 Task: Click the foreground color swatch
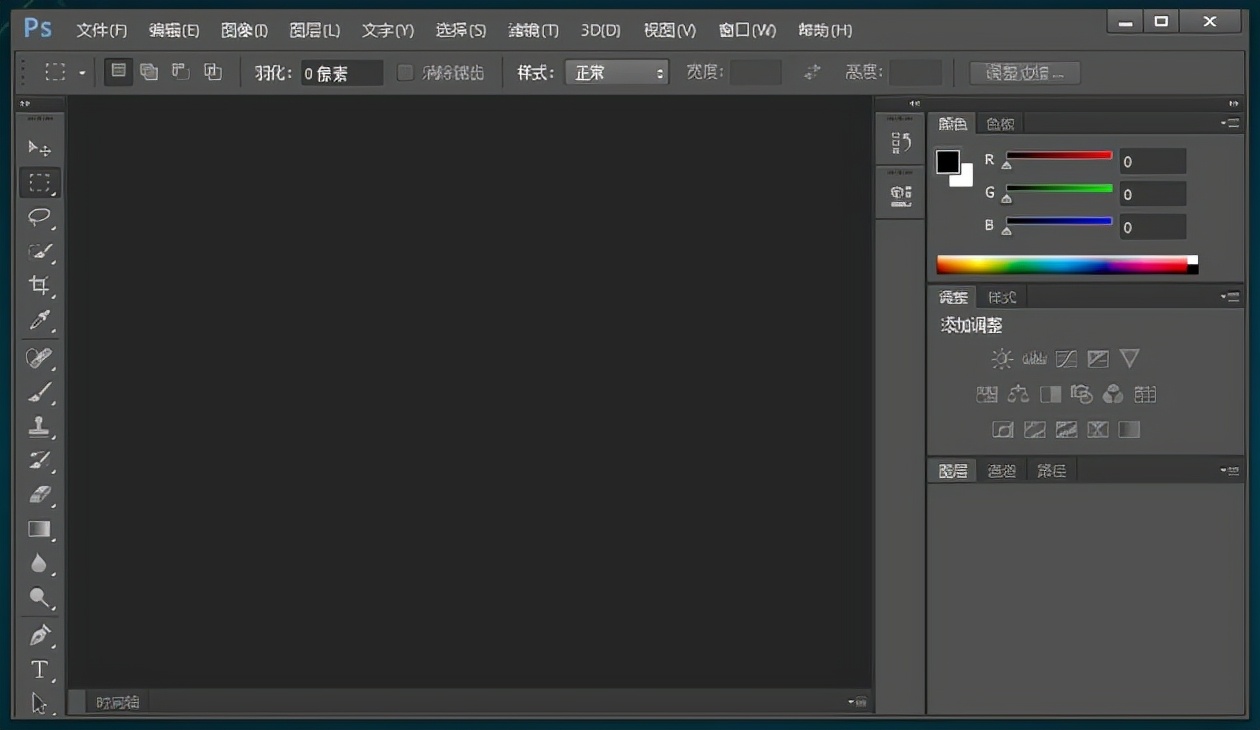click(x=947, y=162)
